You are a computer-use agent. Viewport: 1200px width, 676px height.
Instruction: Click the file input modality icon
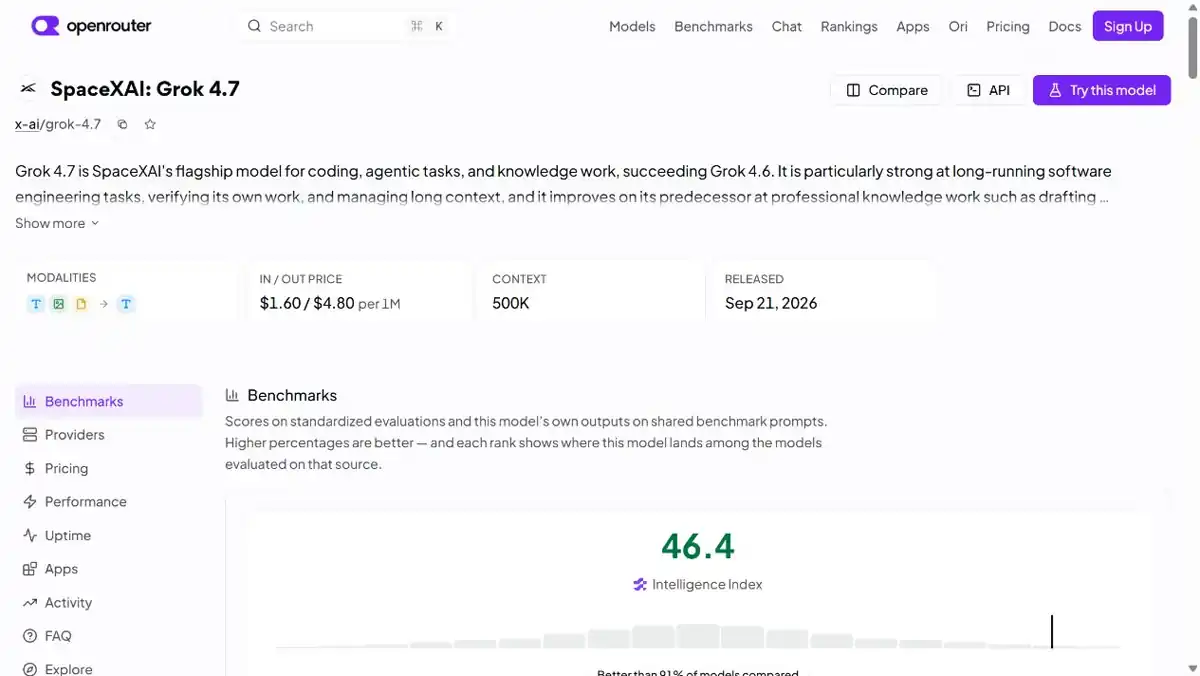81,304
